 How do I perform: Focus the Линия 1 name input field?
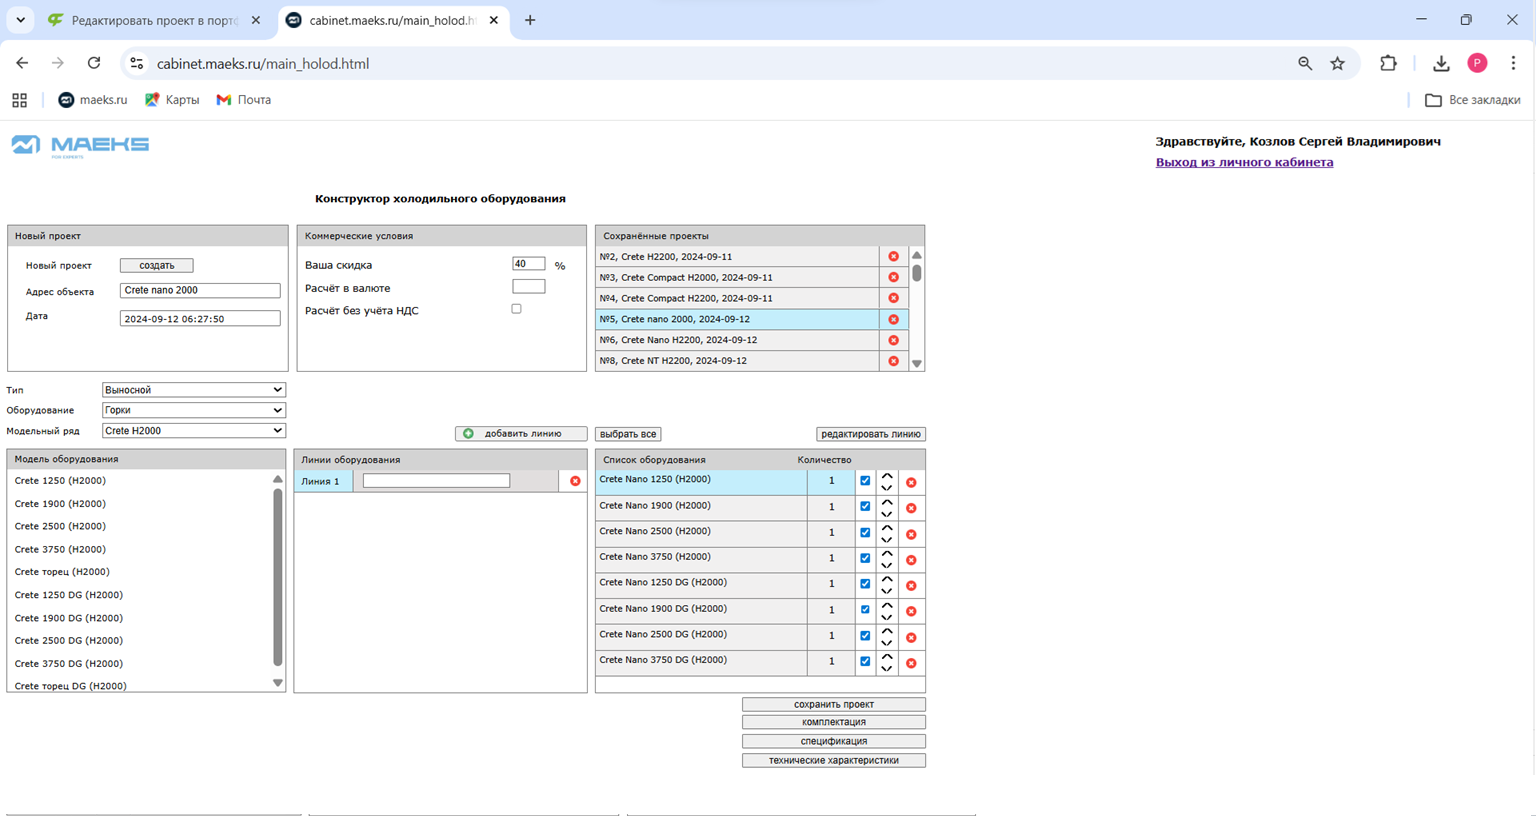436,481
